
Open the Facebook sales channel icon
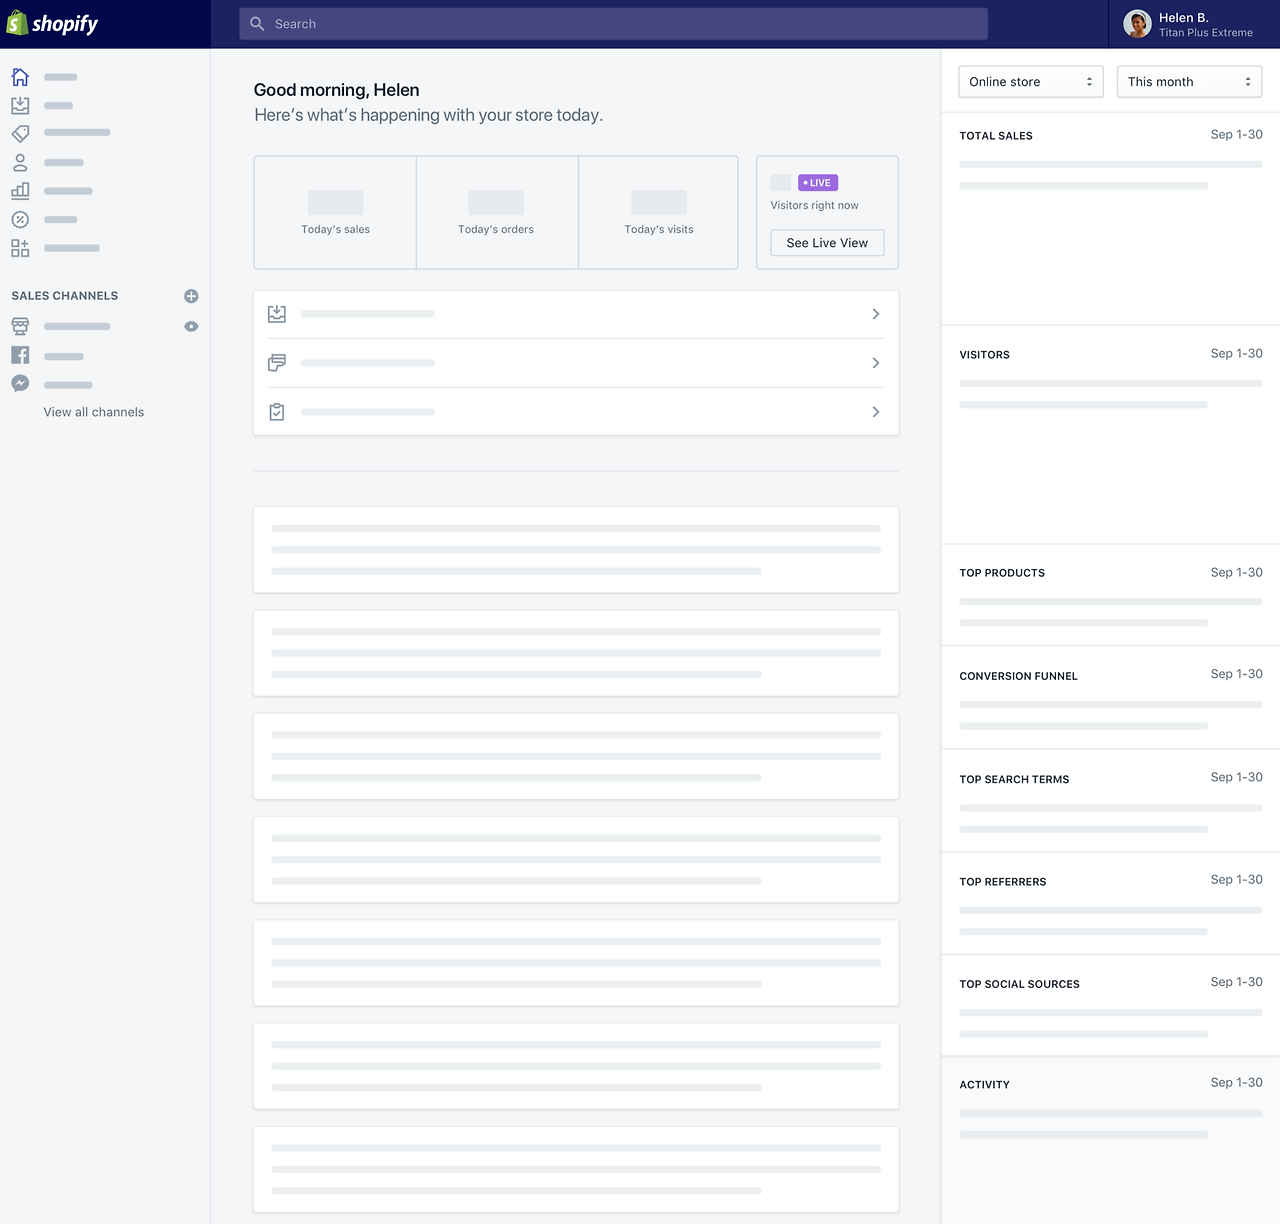[20, 355]
